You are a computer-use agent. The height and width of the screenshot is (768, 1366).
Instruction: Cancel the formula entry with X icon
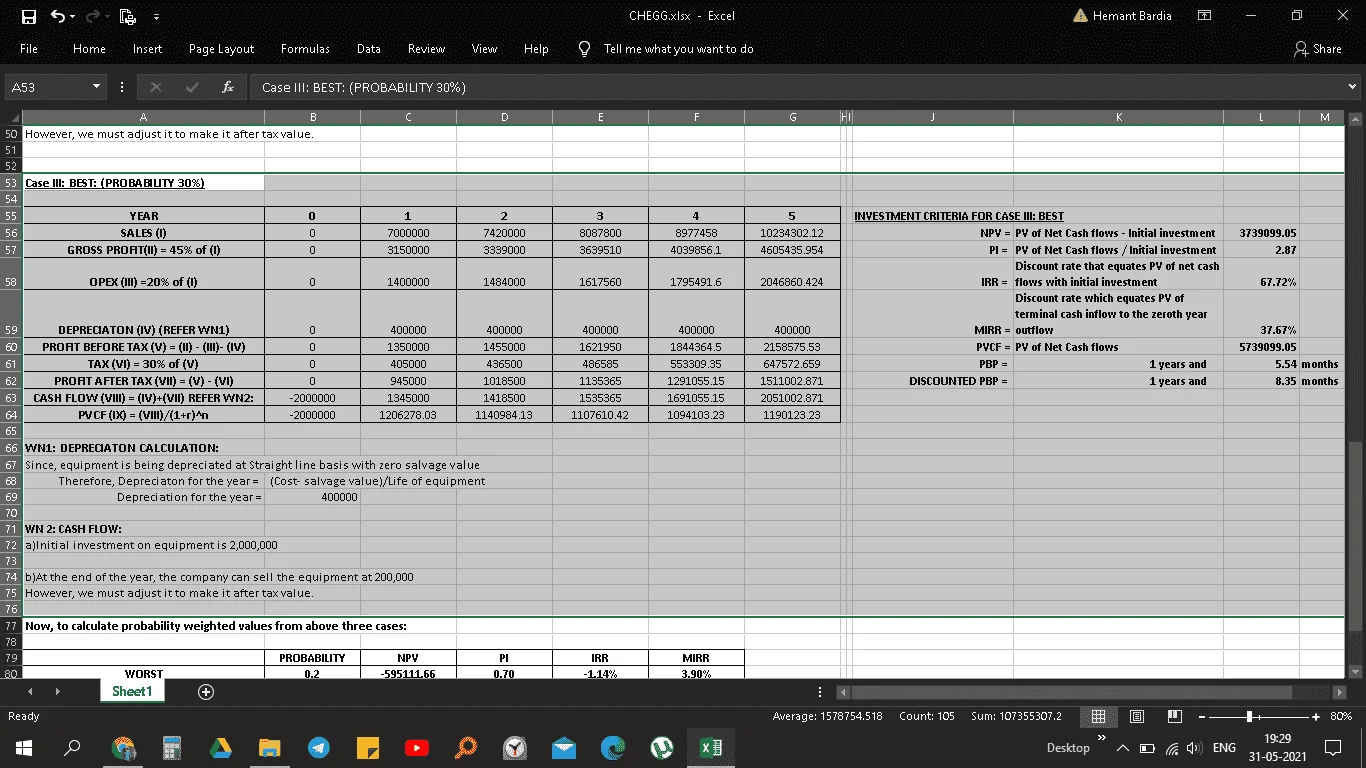pos(156,87)
